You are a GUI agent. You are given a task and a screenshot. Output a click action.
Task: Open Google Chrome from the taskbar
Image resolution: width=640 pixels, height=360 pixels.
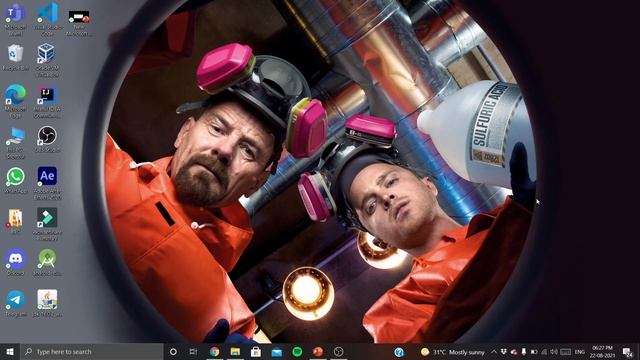214,351
